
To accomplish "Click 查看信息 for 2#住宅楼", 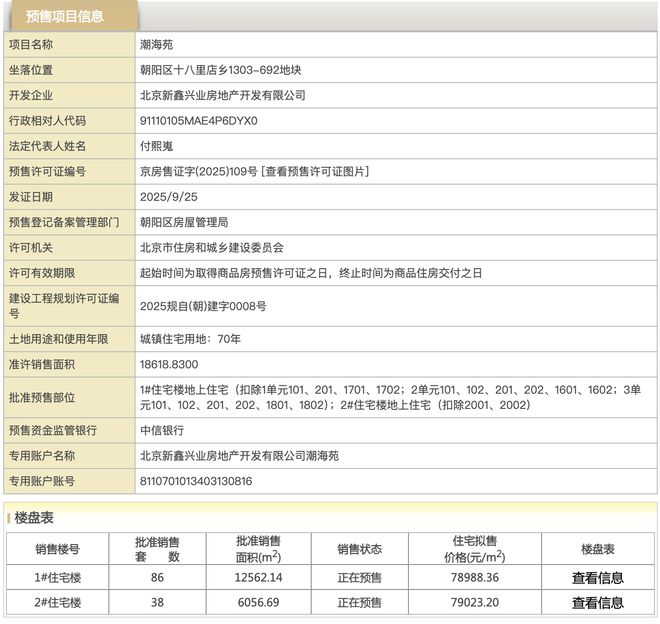I will coord(597,602).
